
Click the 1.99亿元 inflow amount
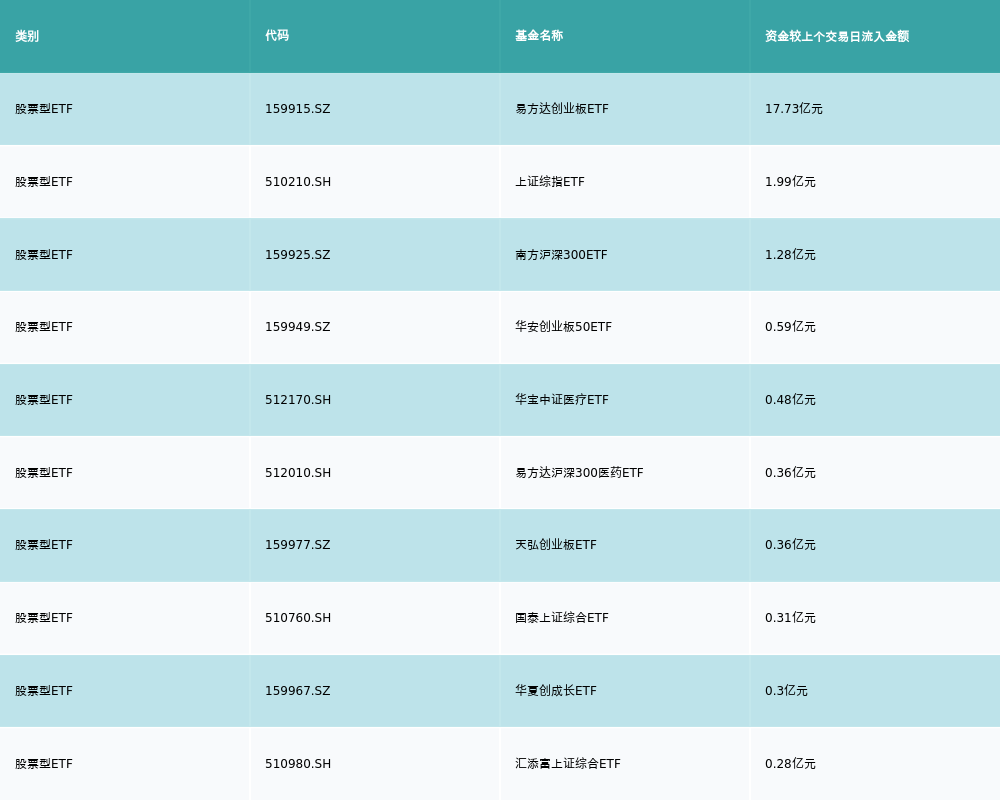[790, 182]
